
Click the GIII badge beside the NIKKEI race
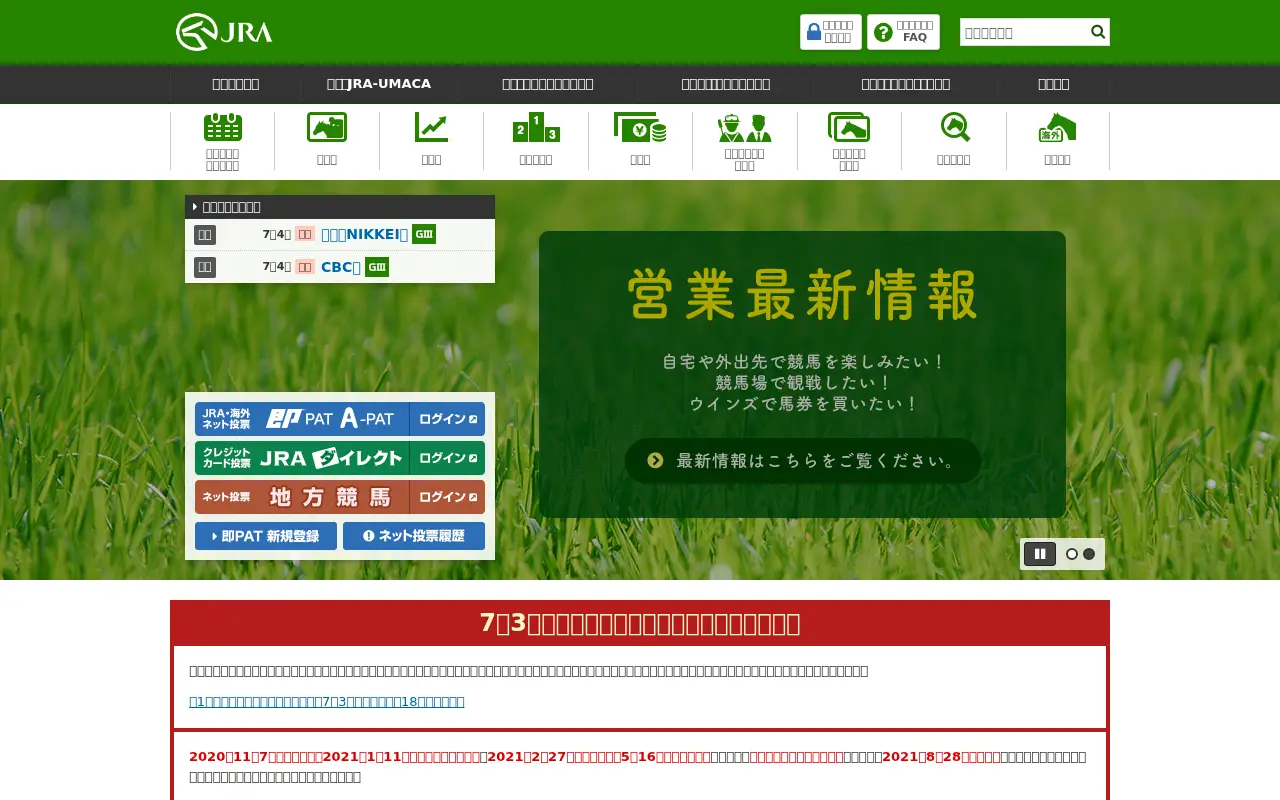424,235
